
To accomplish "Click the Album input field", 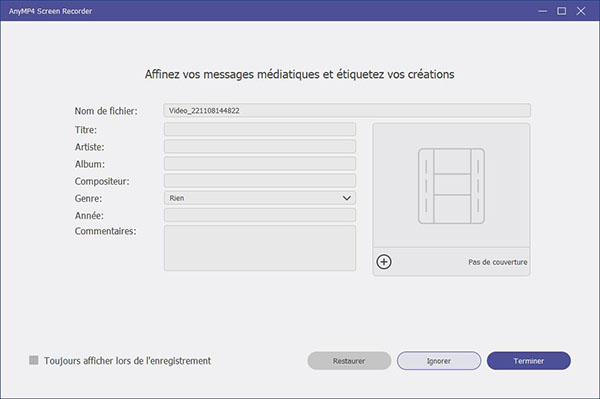I will point(260,164).
